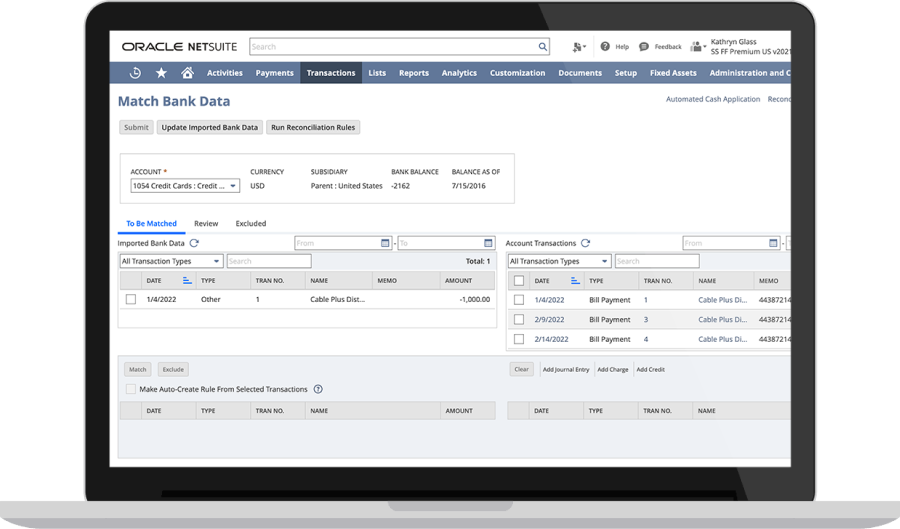Open transaction number 4 link
900x529 pixels.
[646, 339]
